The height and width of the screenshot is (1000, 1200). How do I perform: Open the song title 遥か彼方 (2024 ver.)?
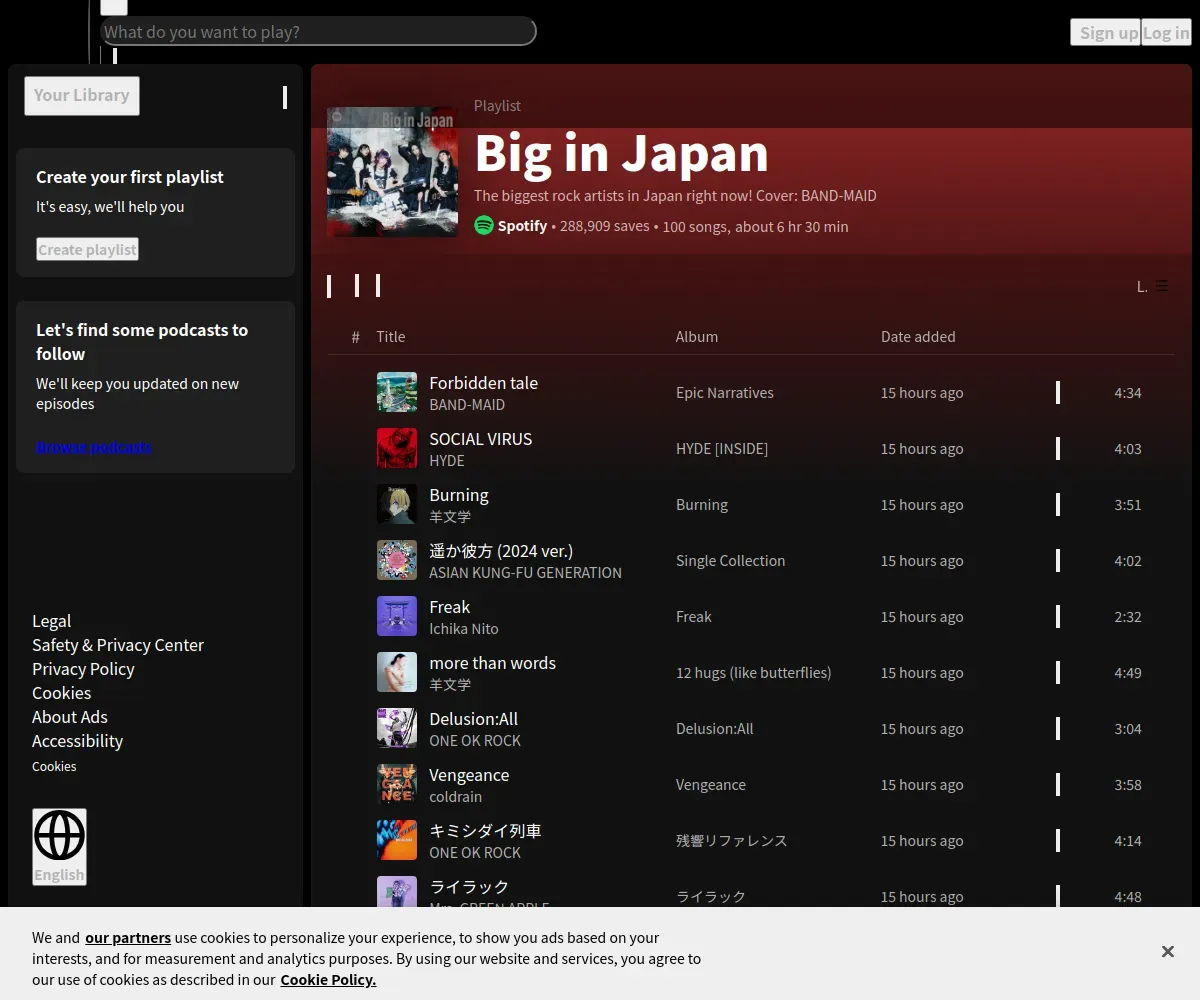coord(501,550)
